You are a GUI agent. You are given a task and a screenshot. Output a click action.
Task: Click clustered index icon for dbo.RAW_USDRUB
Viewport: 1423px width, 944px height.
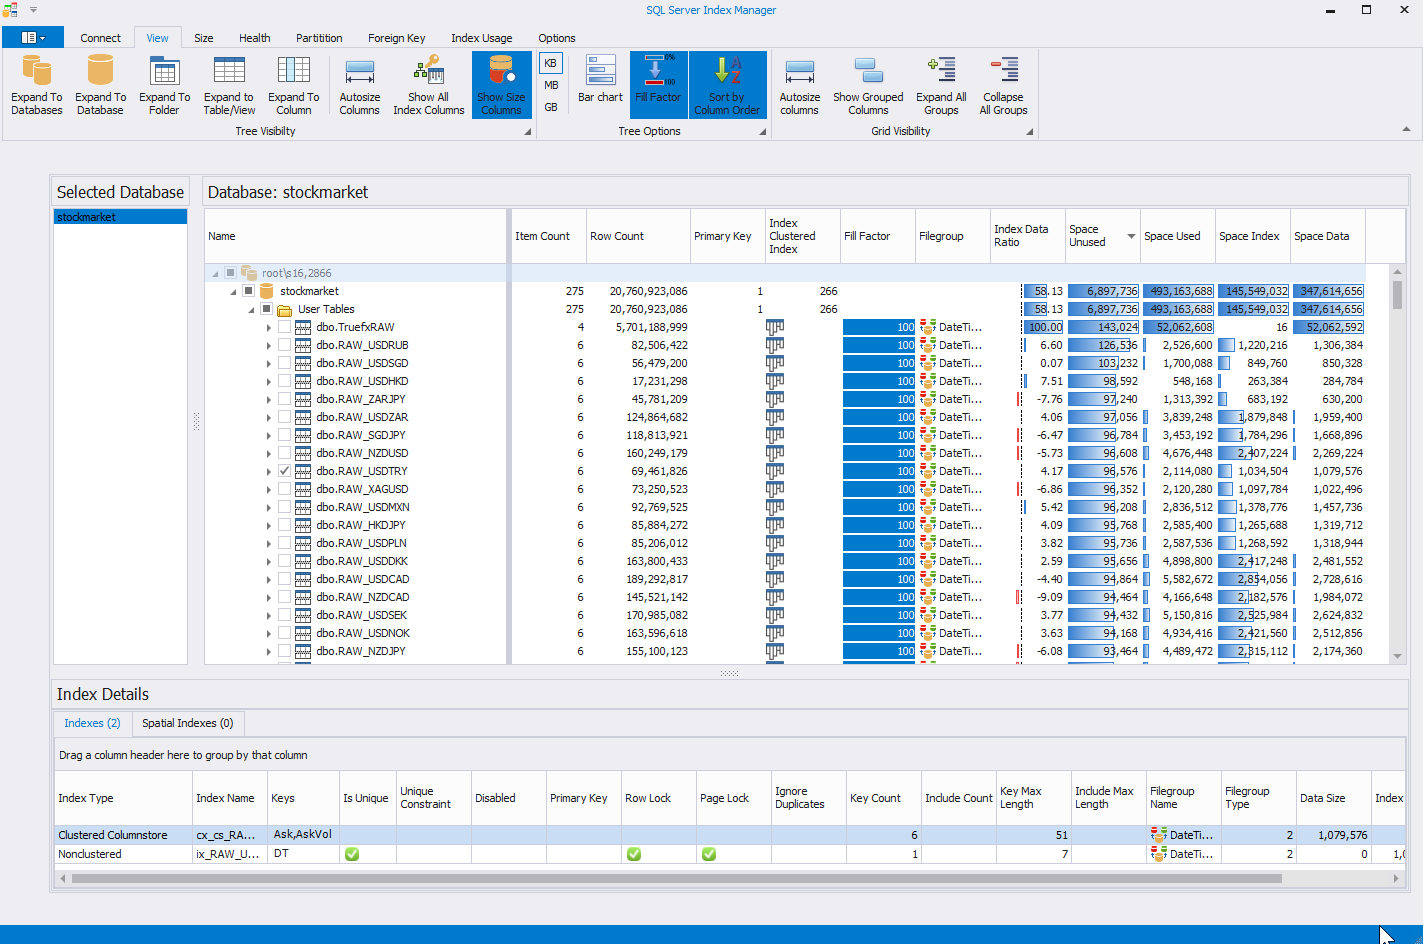point(774,345)
